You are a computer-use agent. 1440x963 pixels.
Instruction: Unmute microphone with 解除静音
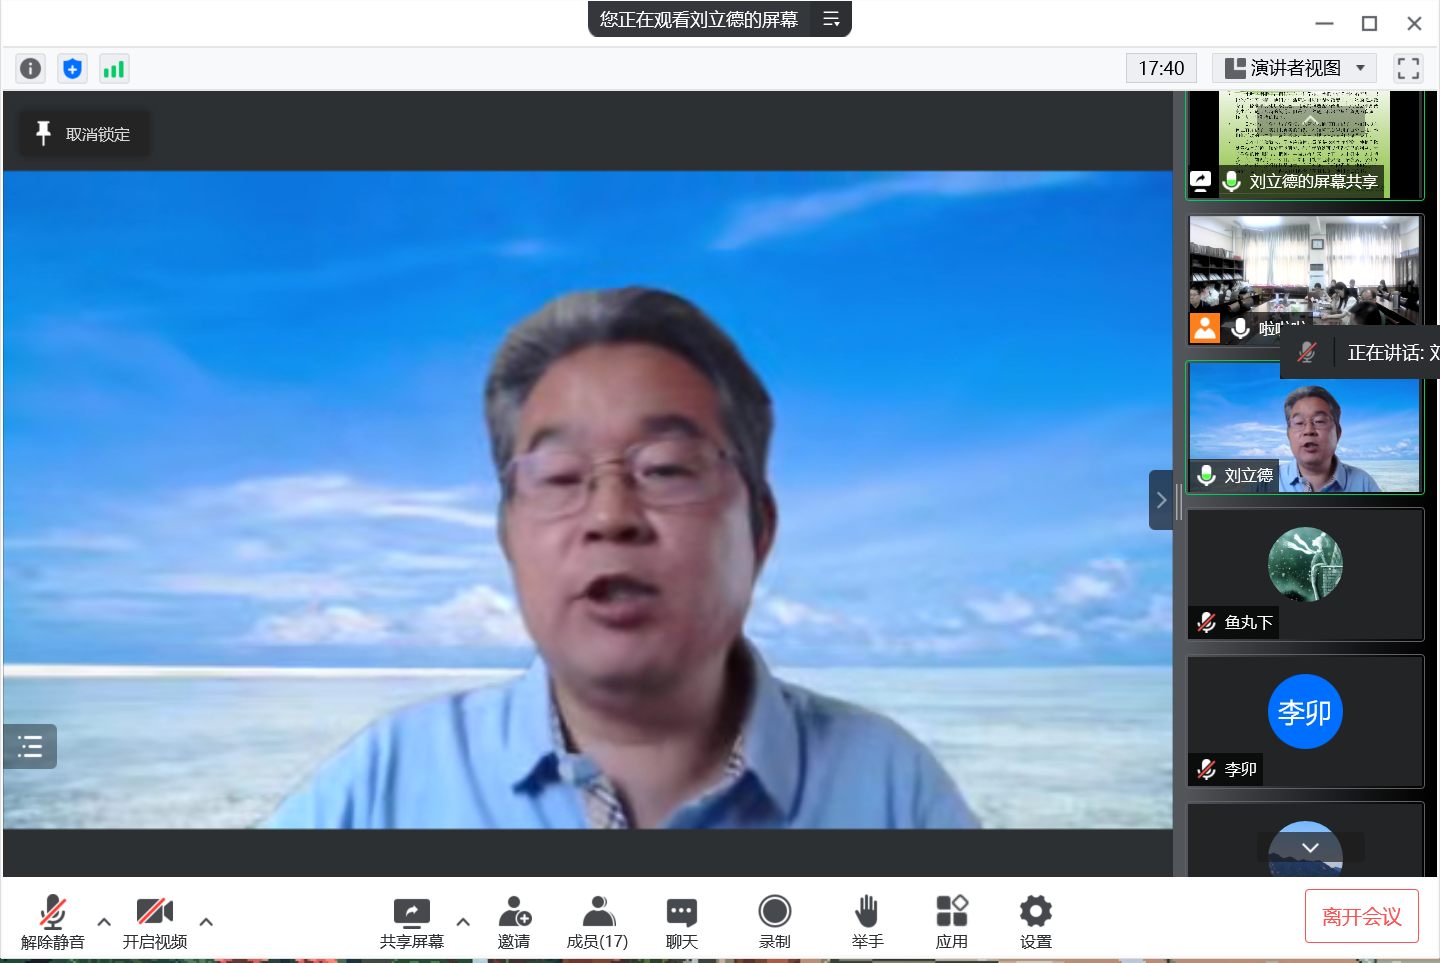(53, 921)
